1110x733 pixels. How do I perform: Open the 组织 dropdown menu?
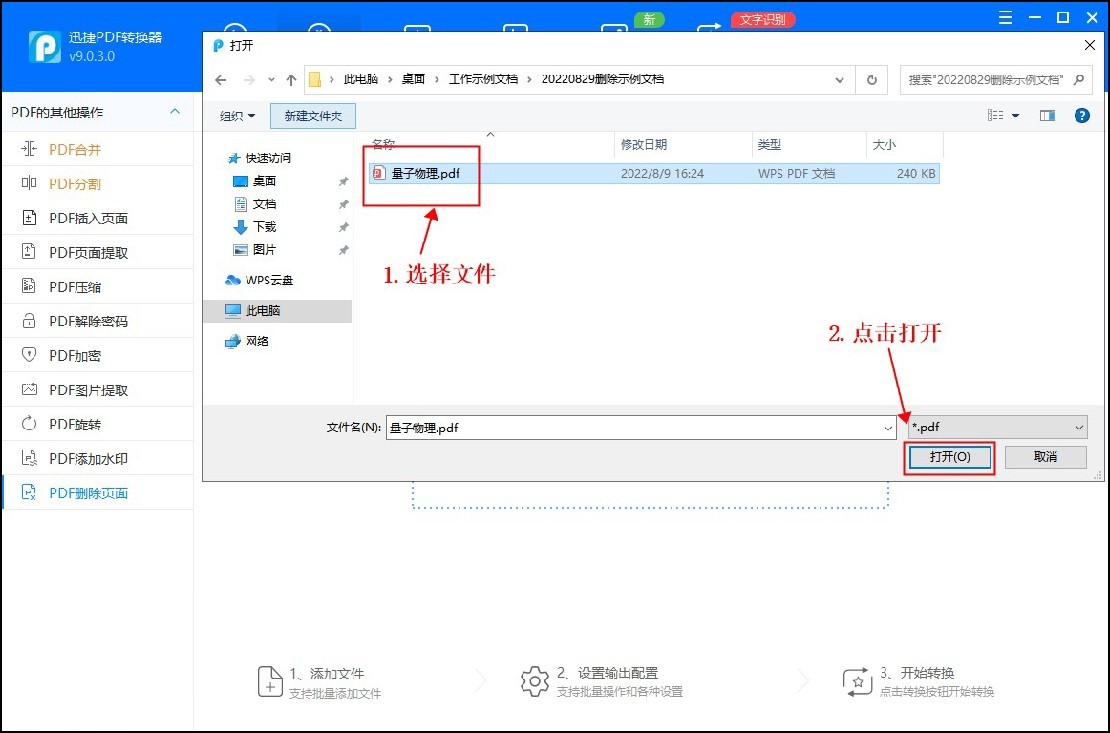[x=237, y=115]
